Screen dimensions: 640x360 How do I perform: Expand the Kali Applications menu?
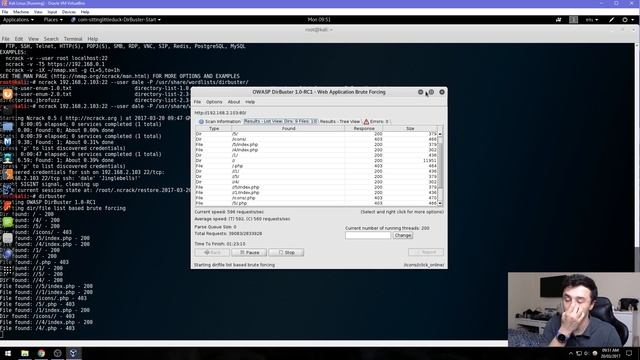pos(18,20)
